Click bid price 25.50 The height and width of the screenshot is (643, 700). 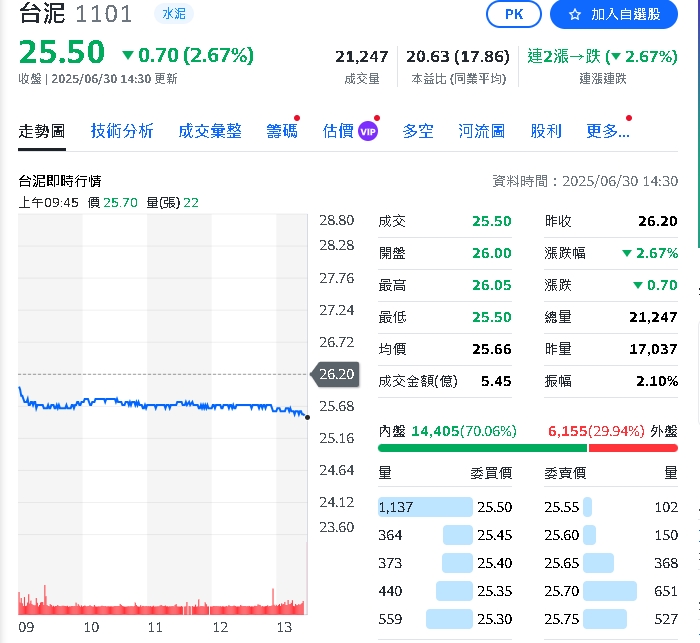click(495, 507)
